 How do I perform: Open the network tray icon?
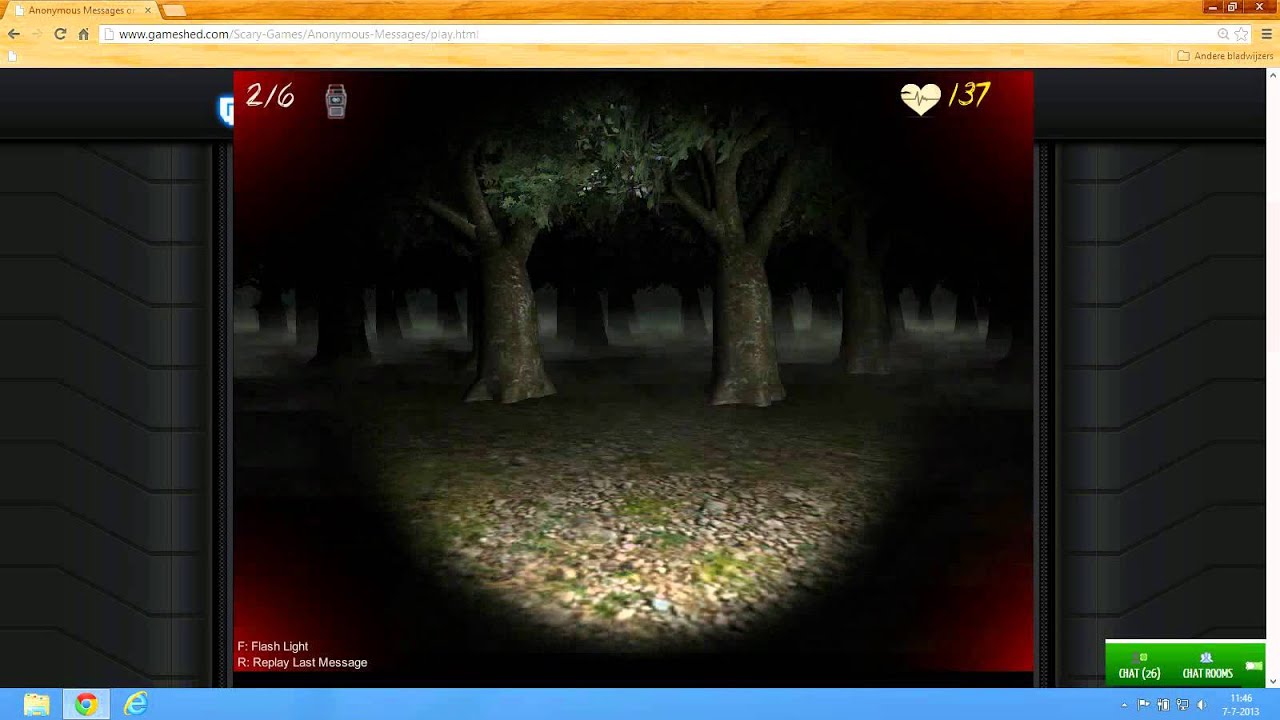pyautogui.click(x=1182, y=705)
